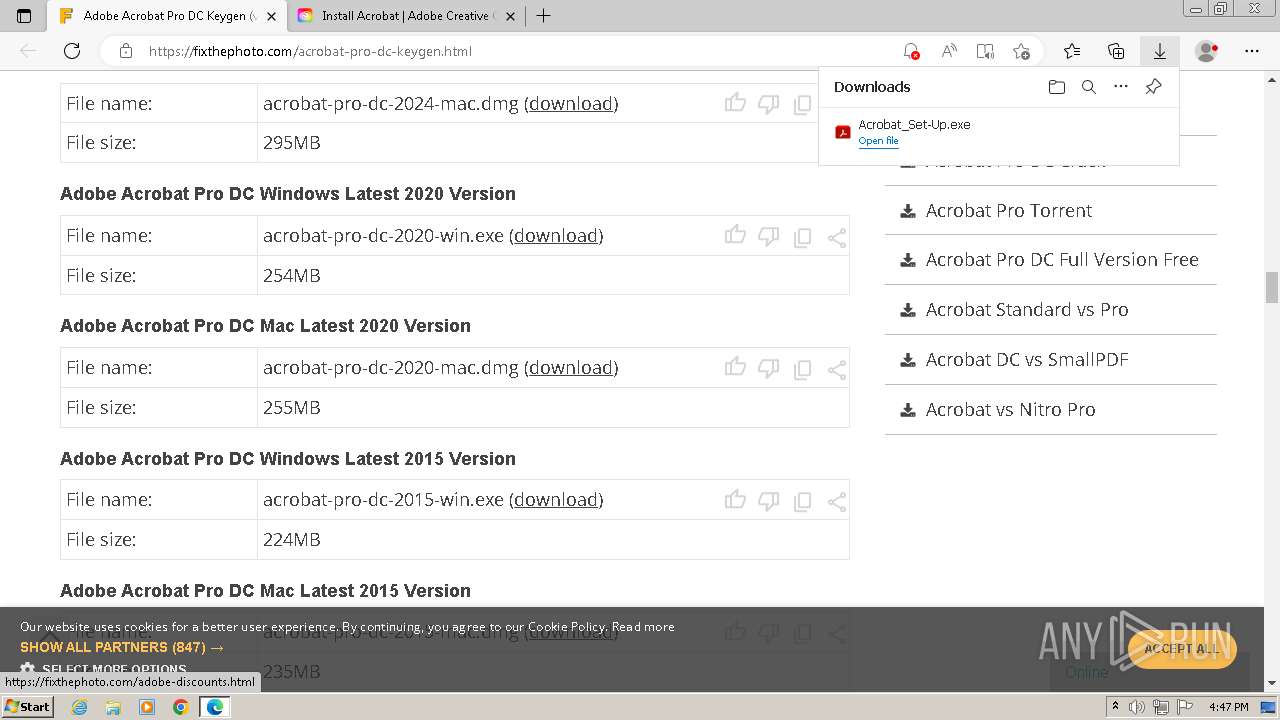This screenshot has width=1280, height=720.
Task: Open More options in Downloads panel
Action: click(1121, 87)
